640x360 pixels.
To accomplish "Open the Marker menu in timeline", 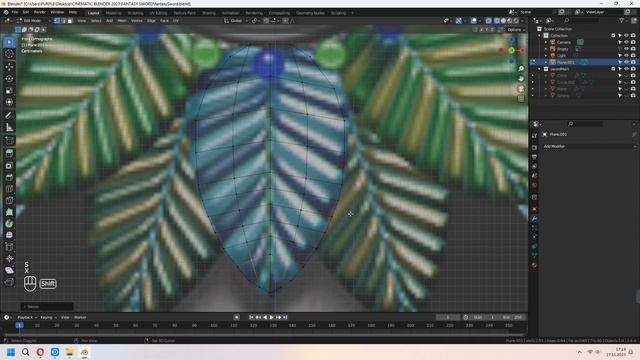I will tap(80, 317).
